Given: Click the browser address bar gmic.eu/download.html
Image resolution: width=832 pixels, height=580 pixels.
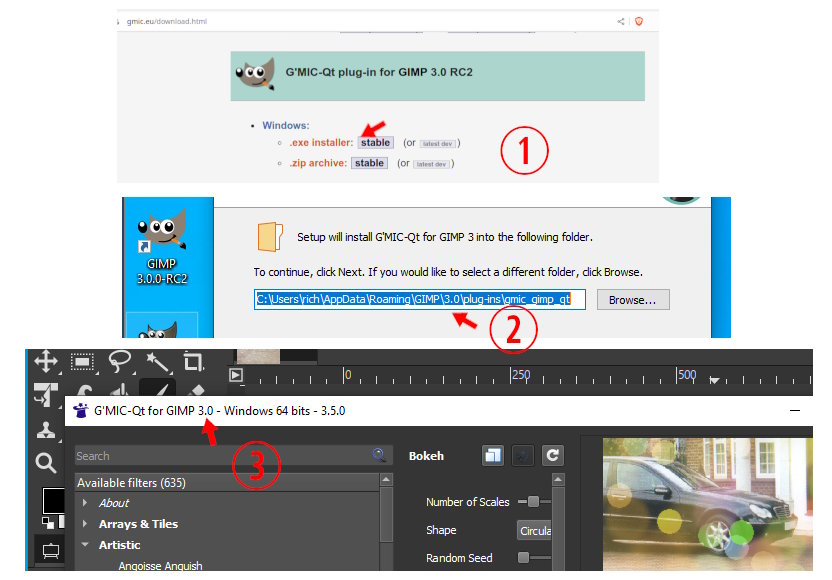Looking at the screenshot, I should (167, 22).
